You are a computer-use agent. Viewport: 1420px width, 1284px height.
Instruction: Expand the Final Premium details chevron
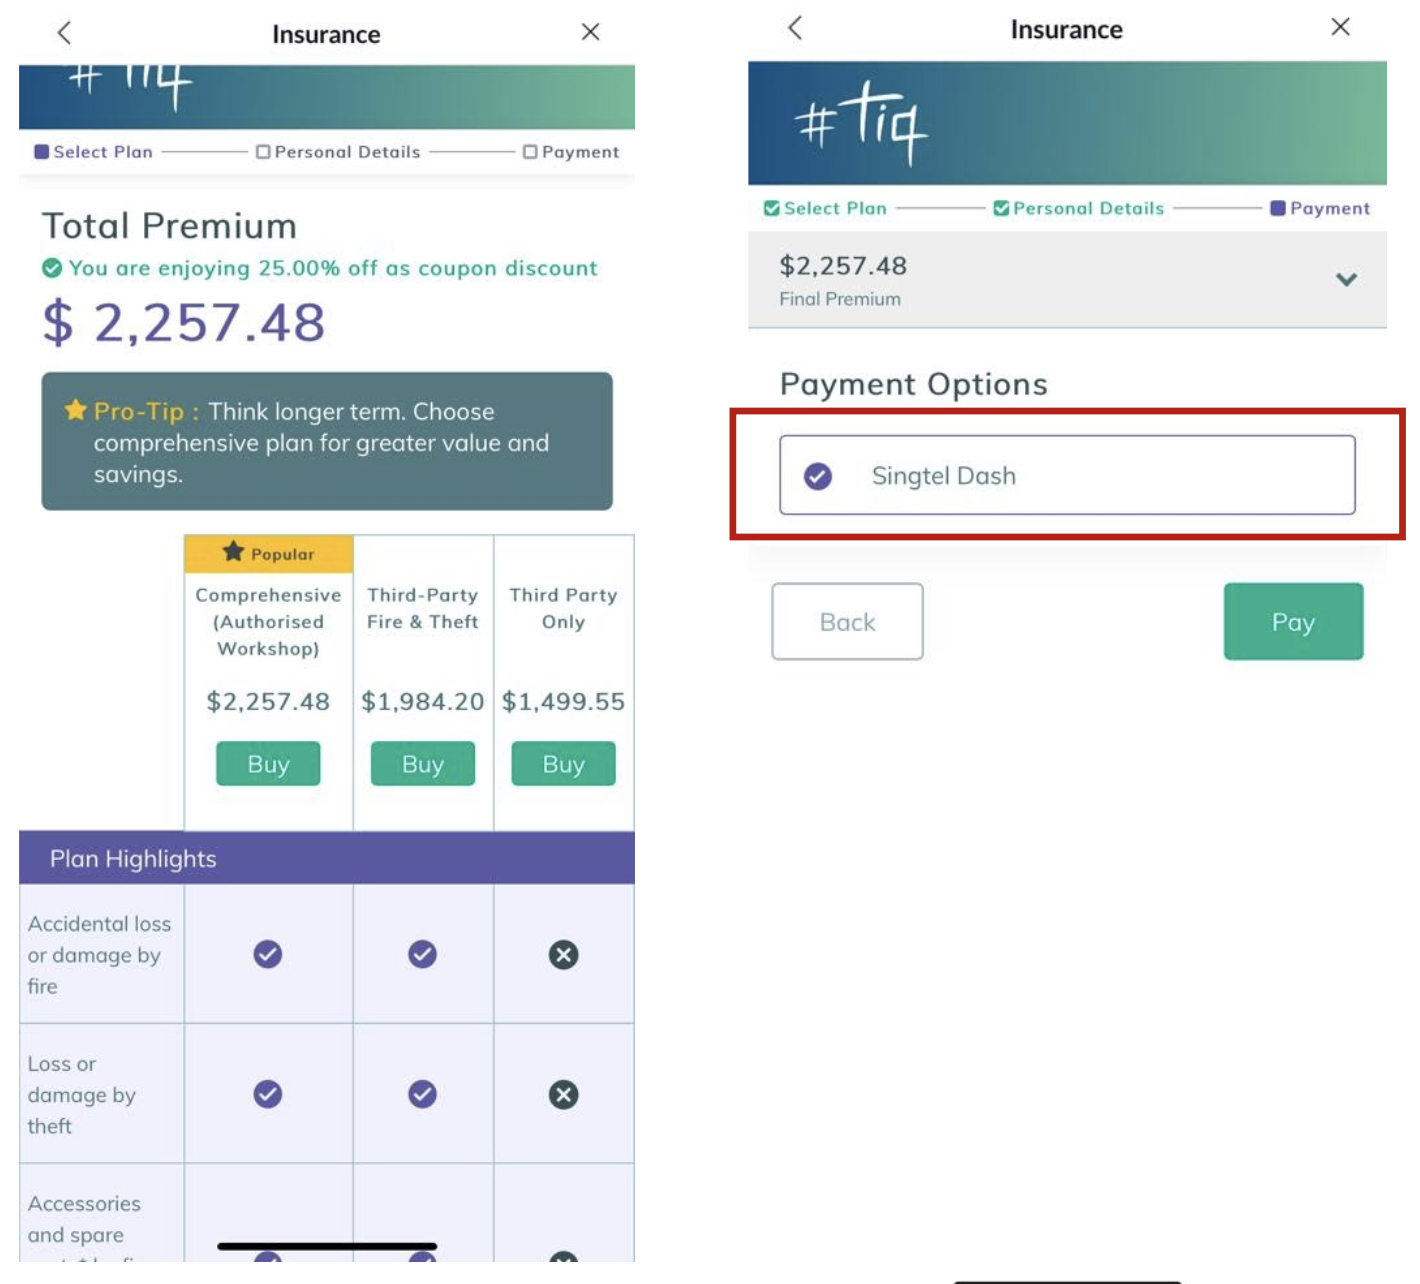click(x=1346, y=280)
